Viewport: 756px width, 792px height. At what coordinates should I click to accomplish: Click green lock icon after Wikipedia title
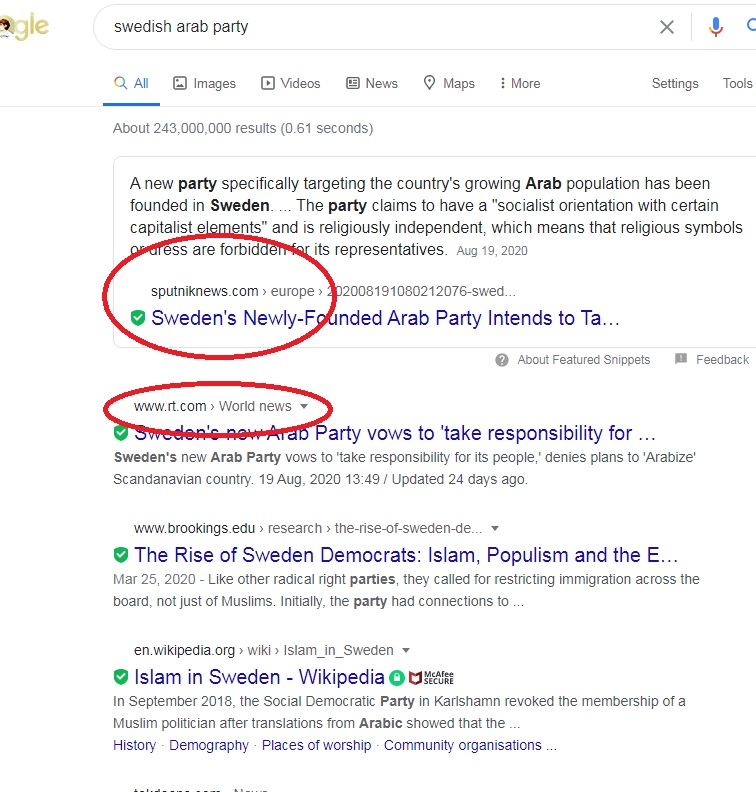(x=397, y=678)
